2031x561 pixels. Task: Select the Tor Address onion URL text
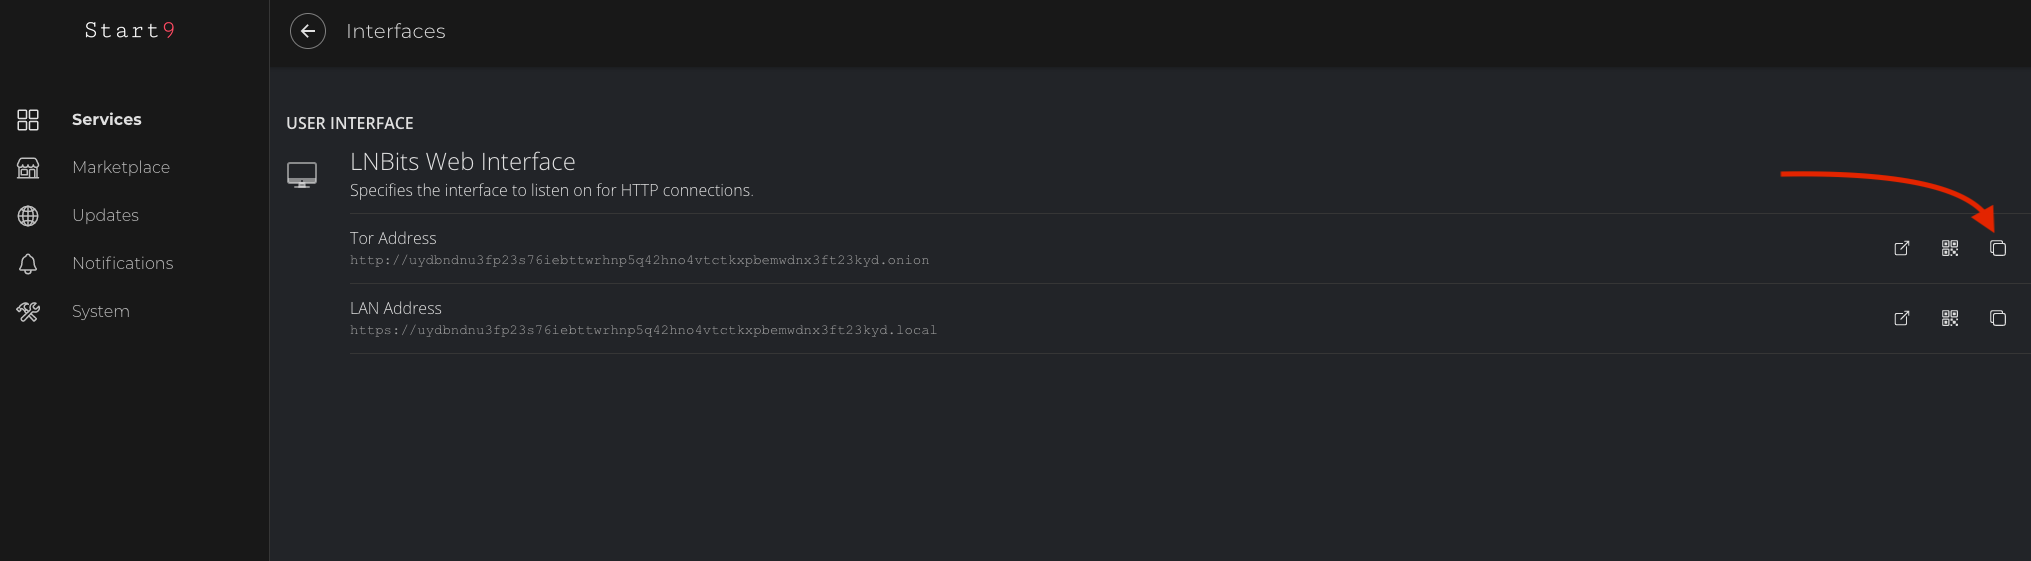coord(639,261)
